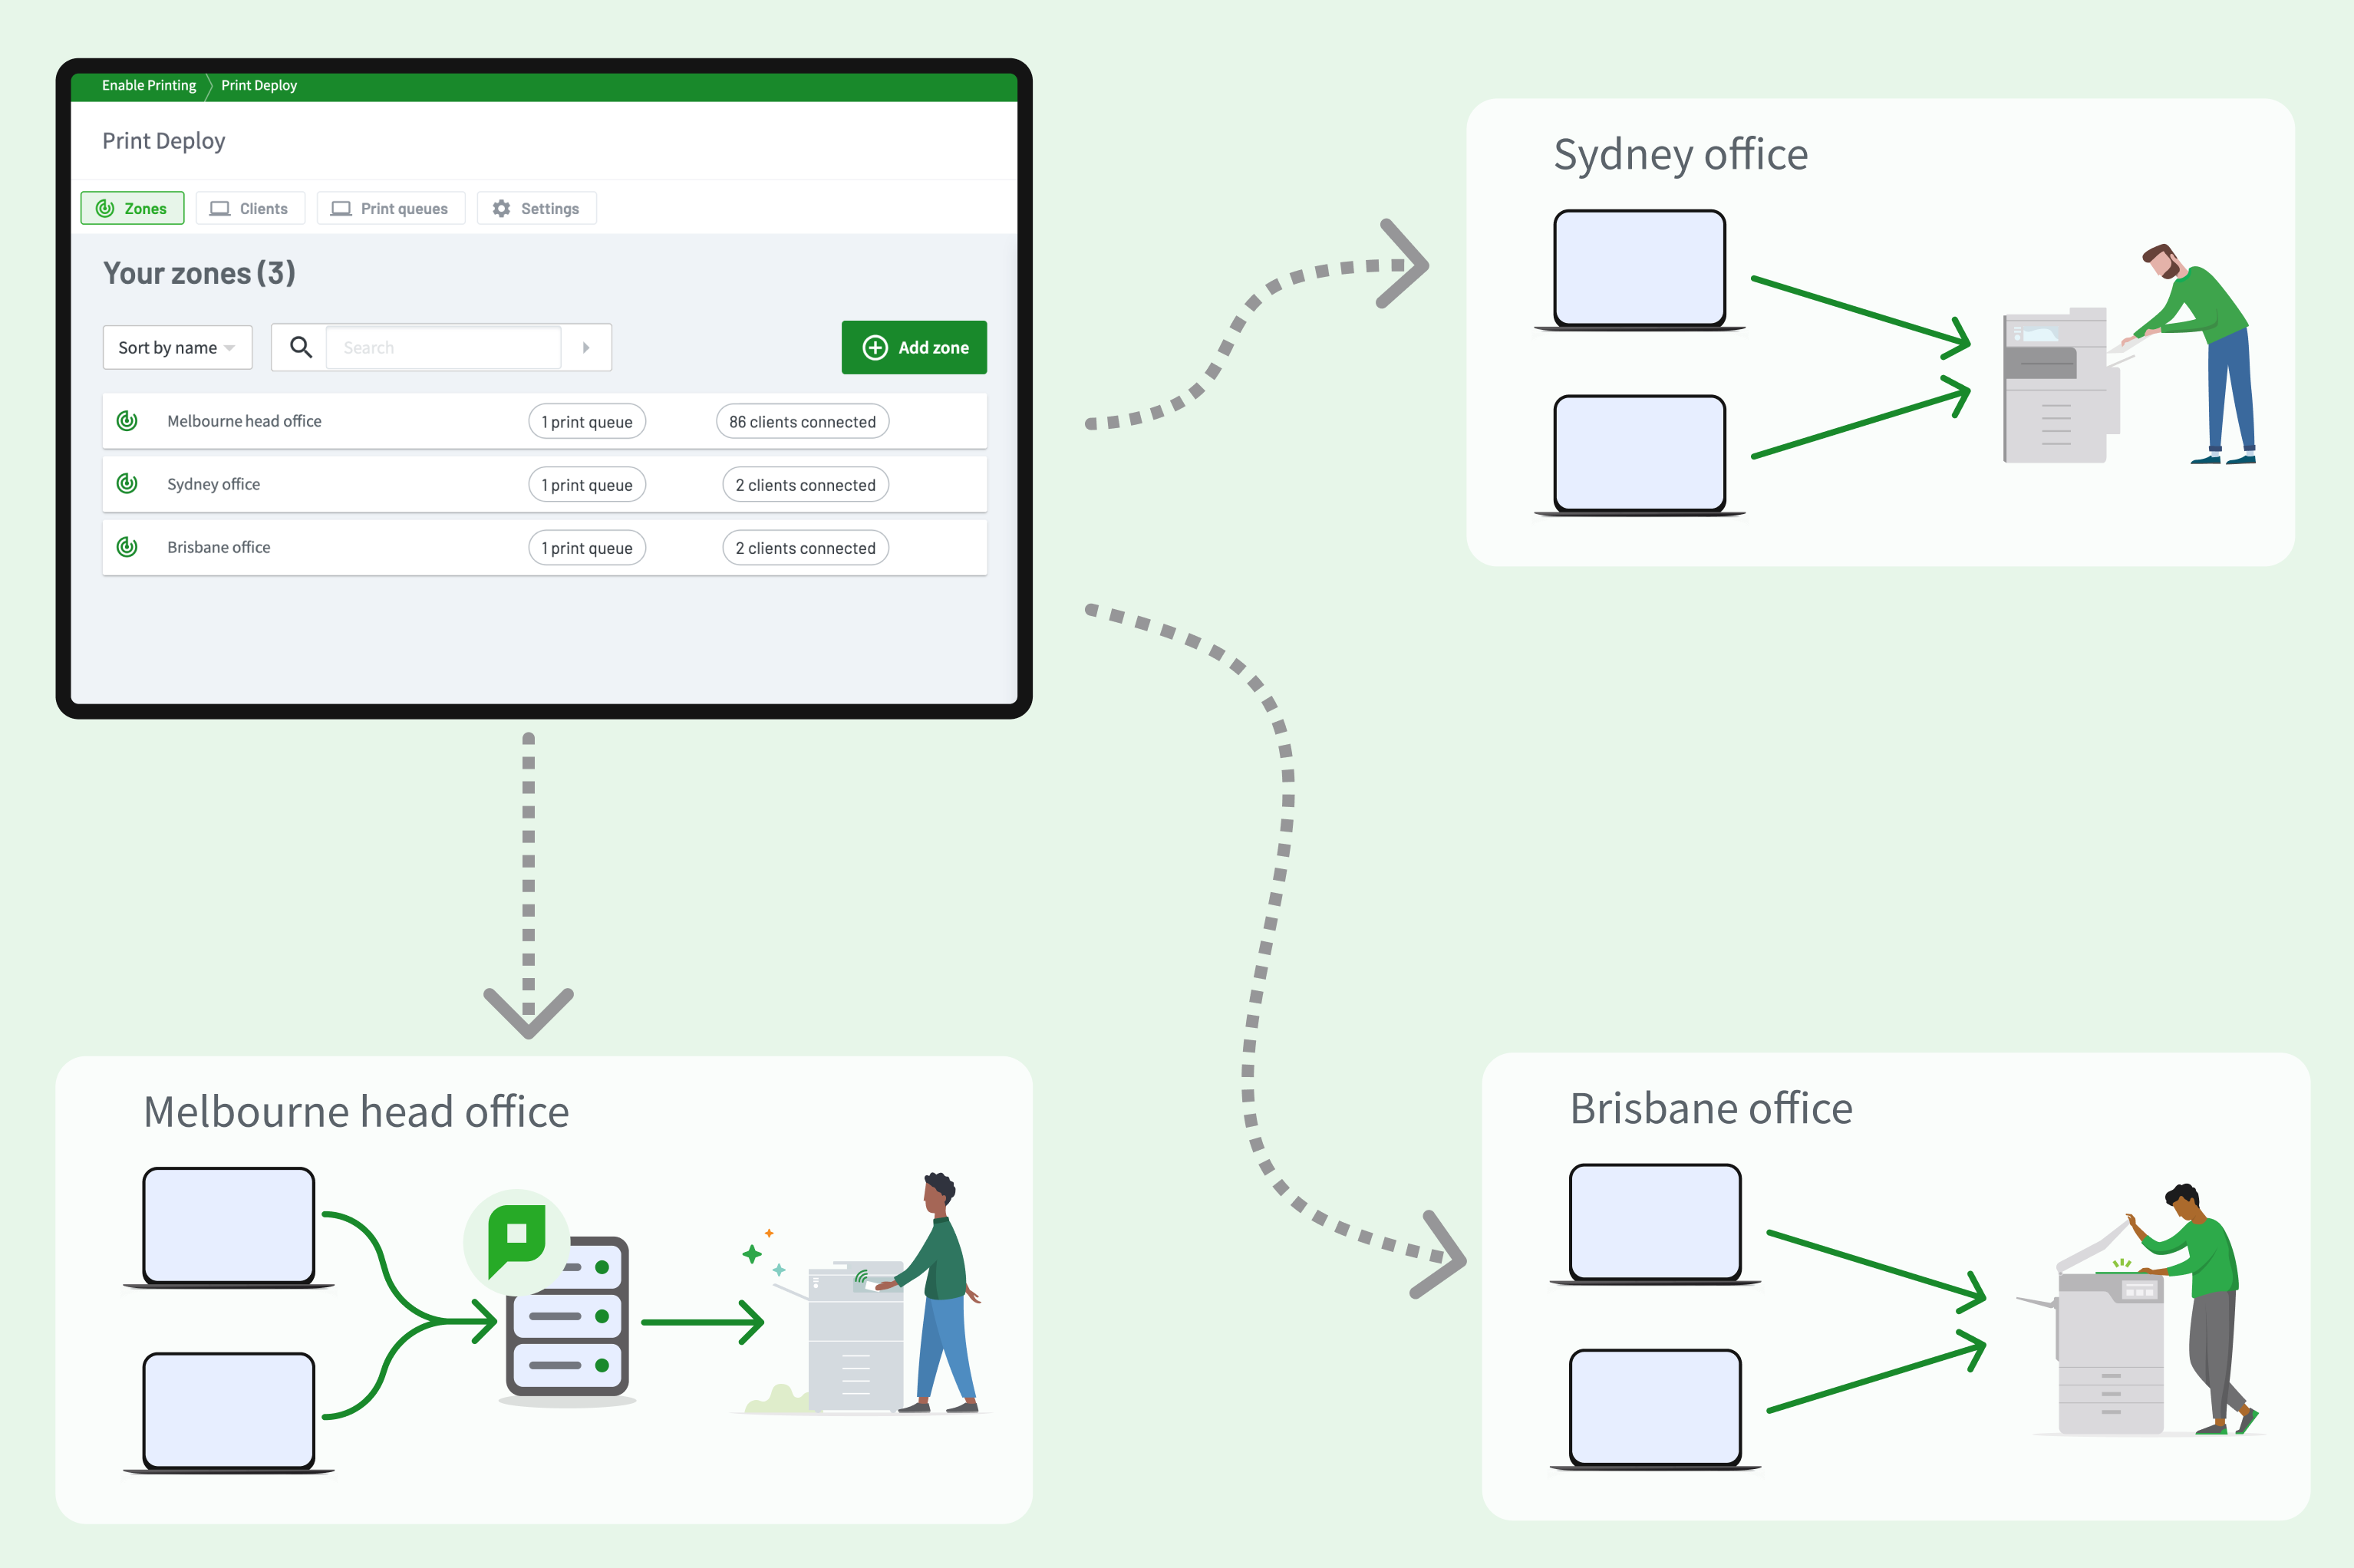Click the Clients tab laptop icon
Screen dimensions: 2354x1568
pyautogui.click(x=220, y=208)
